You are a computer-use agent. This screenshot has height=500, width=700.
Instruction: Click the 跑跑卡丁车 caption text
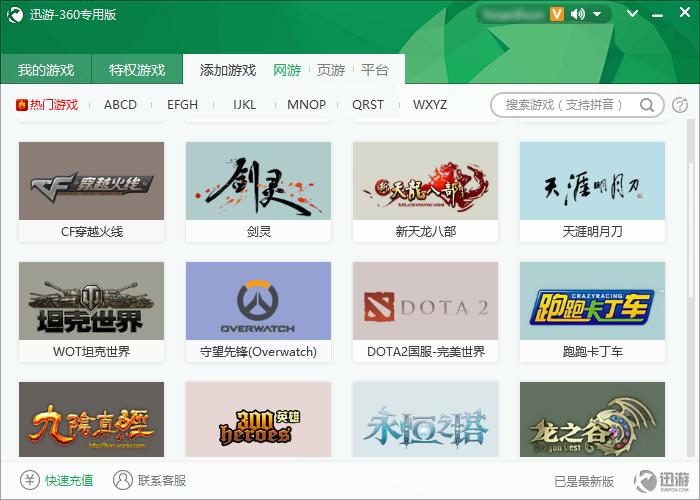pyautogui.click(x=592, y=352)
